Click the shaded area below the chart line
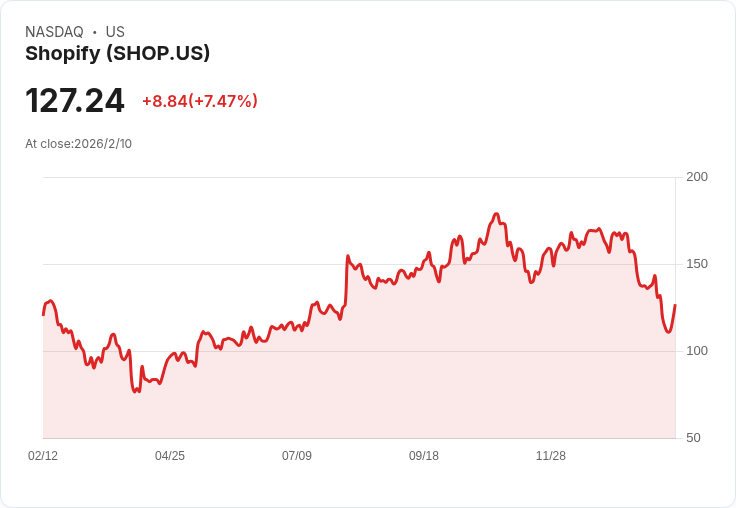The image size is (736, 508). (x=400, y=380)
